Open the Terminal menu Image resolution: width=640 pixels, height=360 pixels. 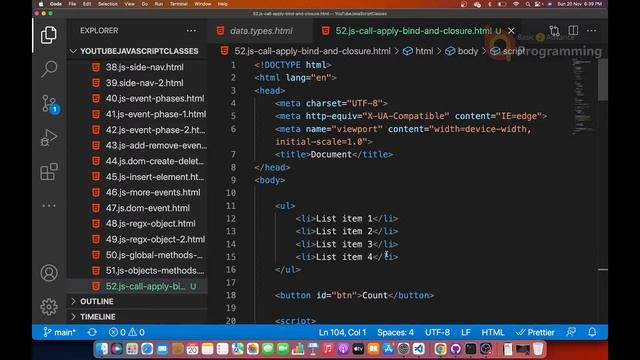point(178,4)
